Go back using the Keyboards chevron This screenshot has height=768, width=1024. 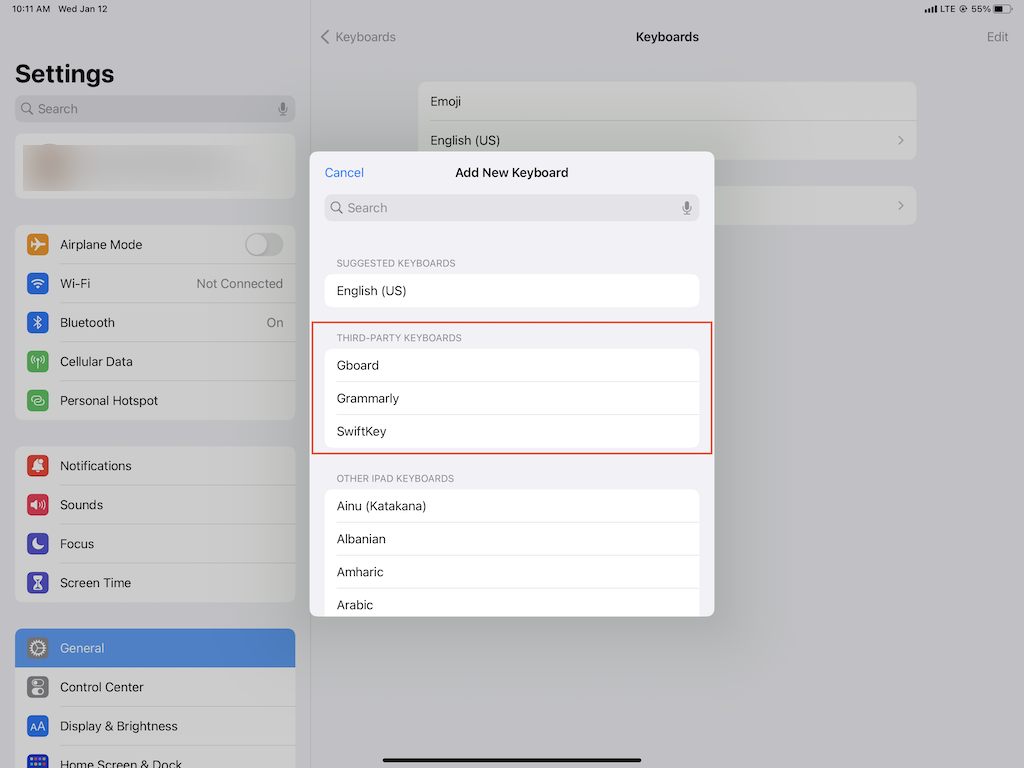tap(357, 36)
